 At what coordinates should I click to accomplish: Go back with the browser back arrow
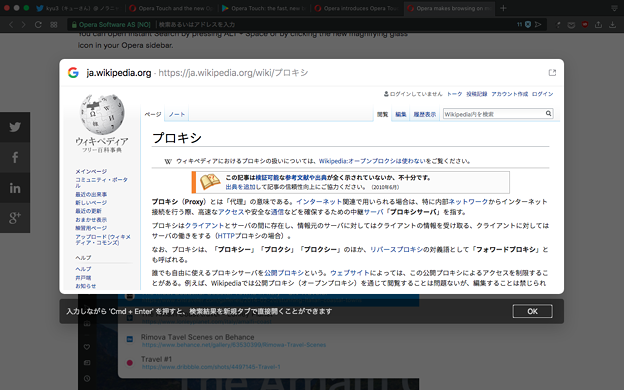click(11, 25)
